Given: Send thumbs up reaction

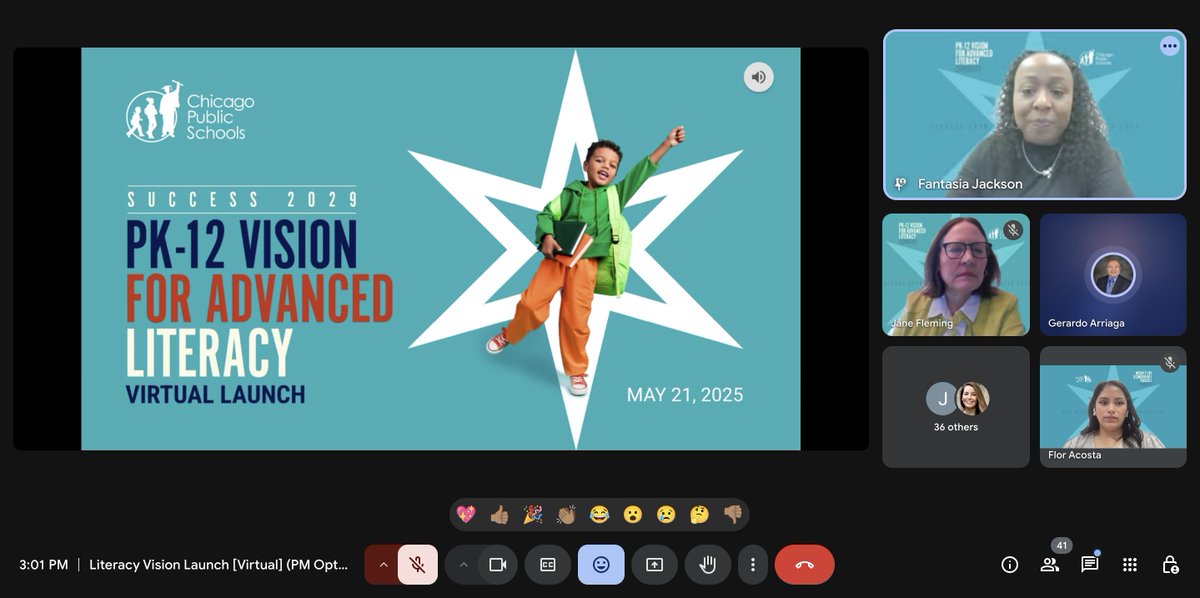Looking at the screenshot, I should [499, 515].
